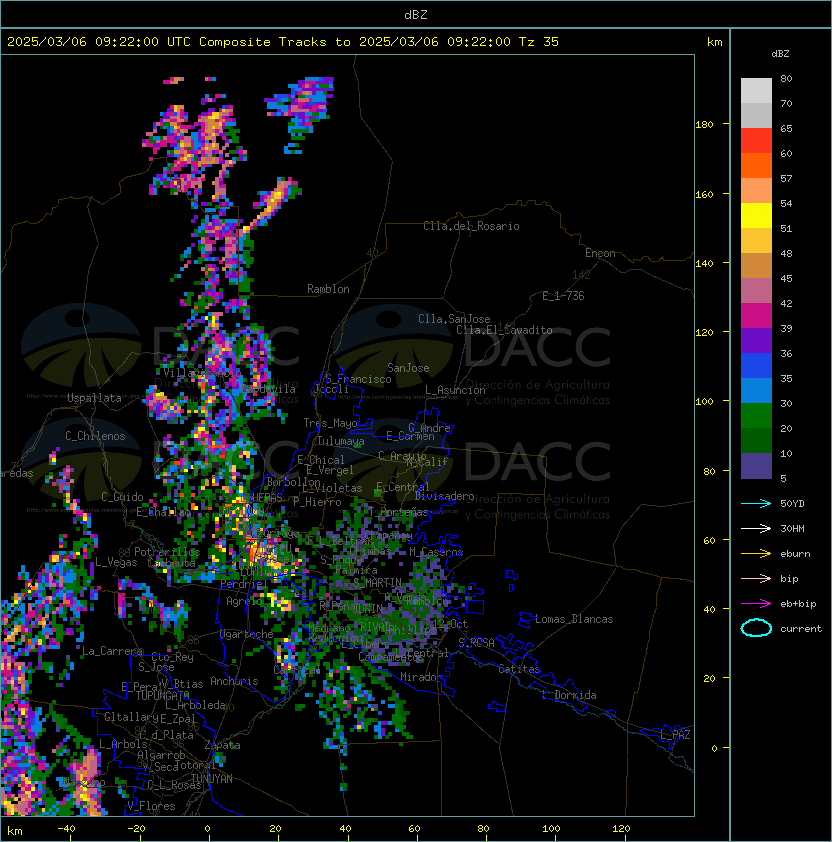
Task: Click the 'Encon' map label
Action: pos(600,253)
